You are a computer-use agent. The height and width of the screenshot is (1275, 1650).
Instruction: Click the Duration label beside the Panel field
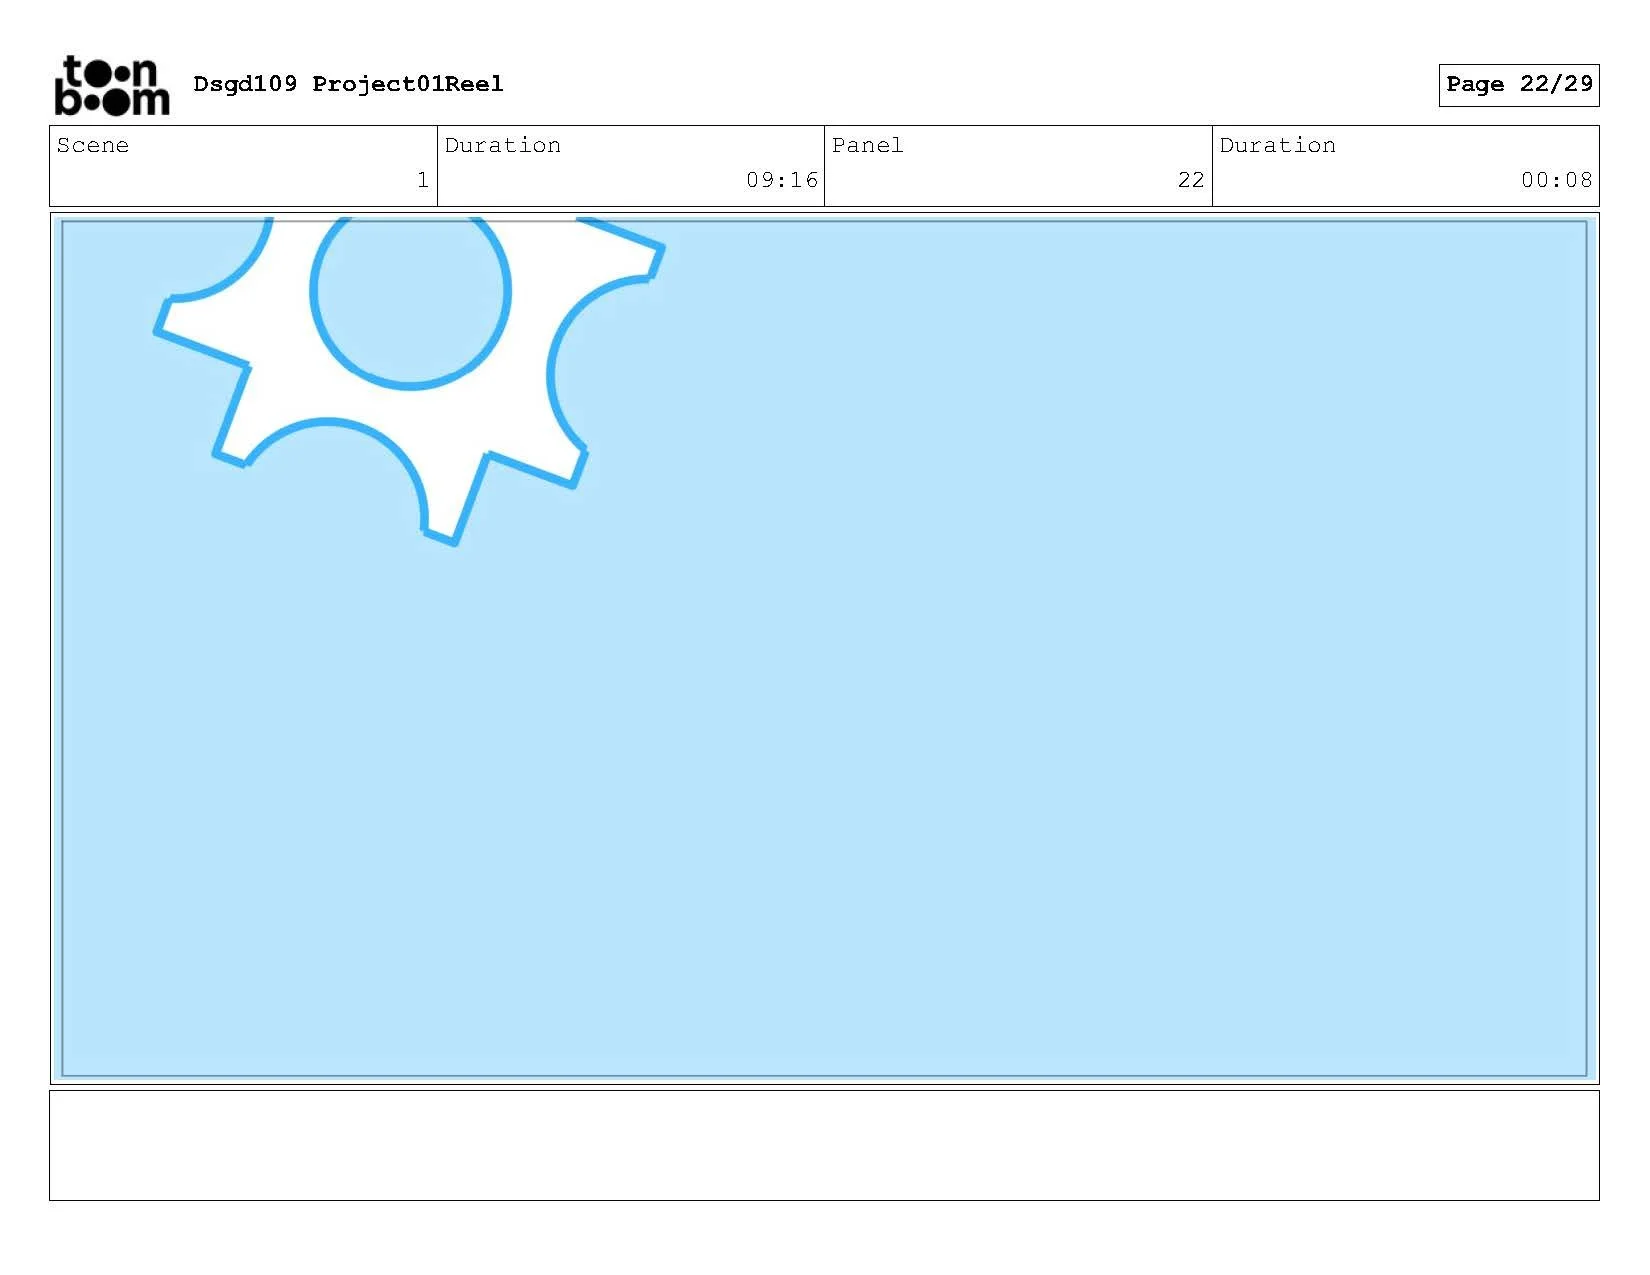coord(1277,145)
